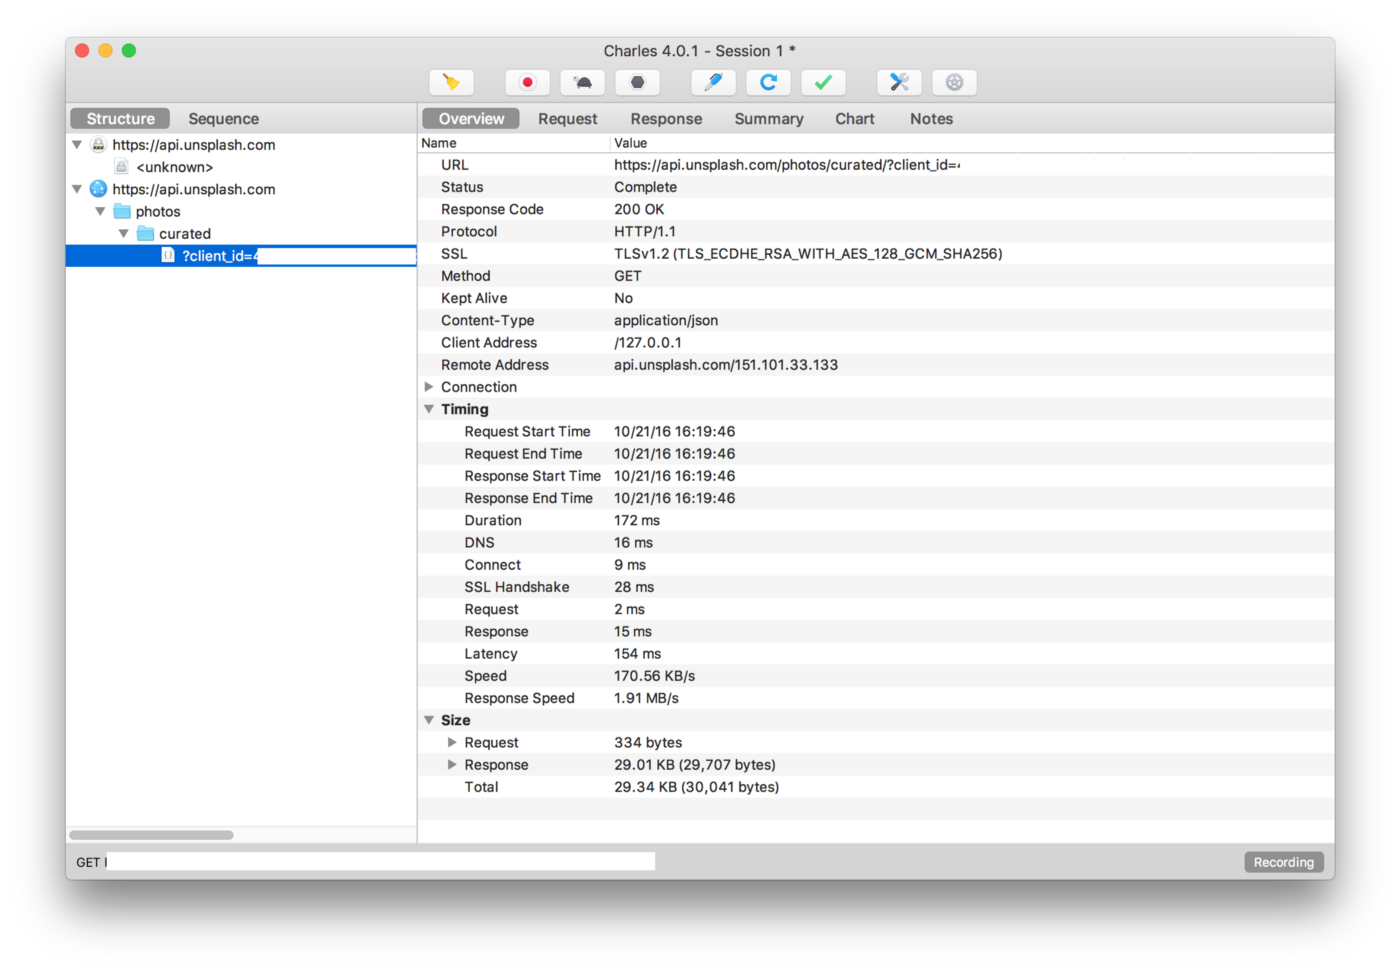The image size is (1400, 973).
Task: Open the Notes tab
Action: (x=931, y=118)
